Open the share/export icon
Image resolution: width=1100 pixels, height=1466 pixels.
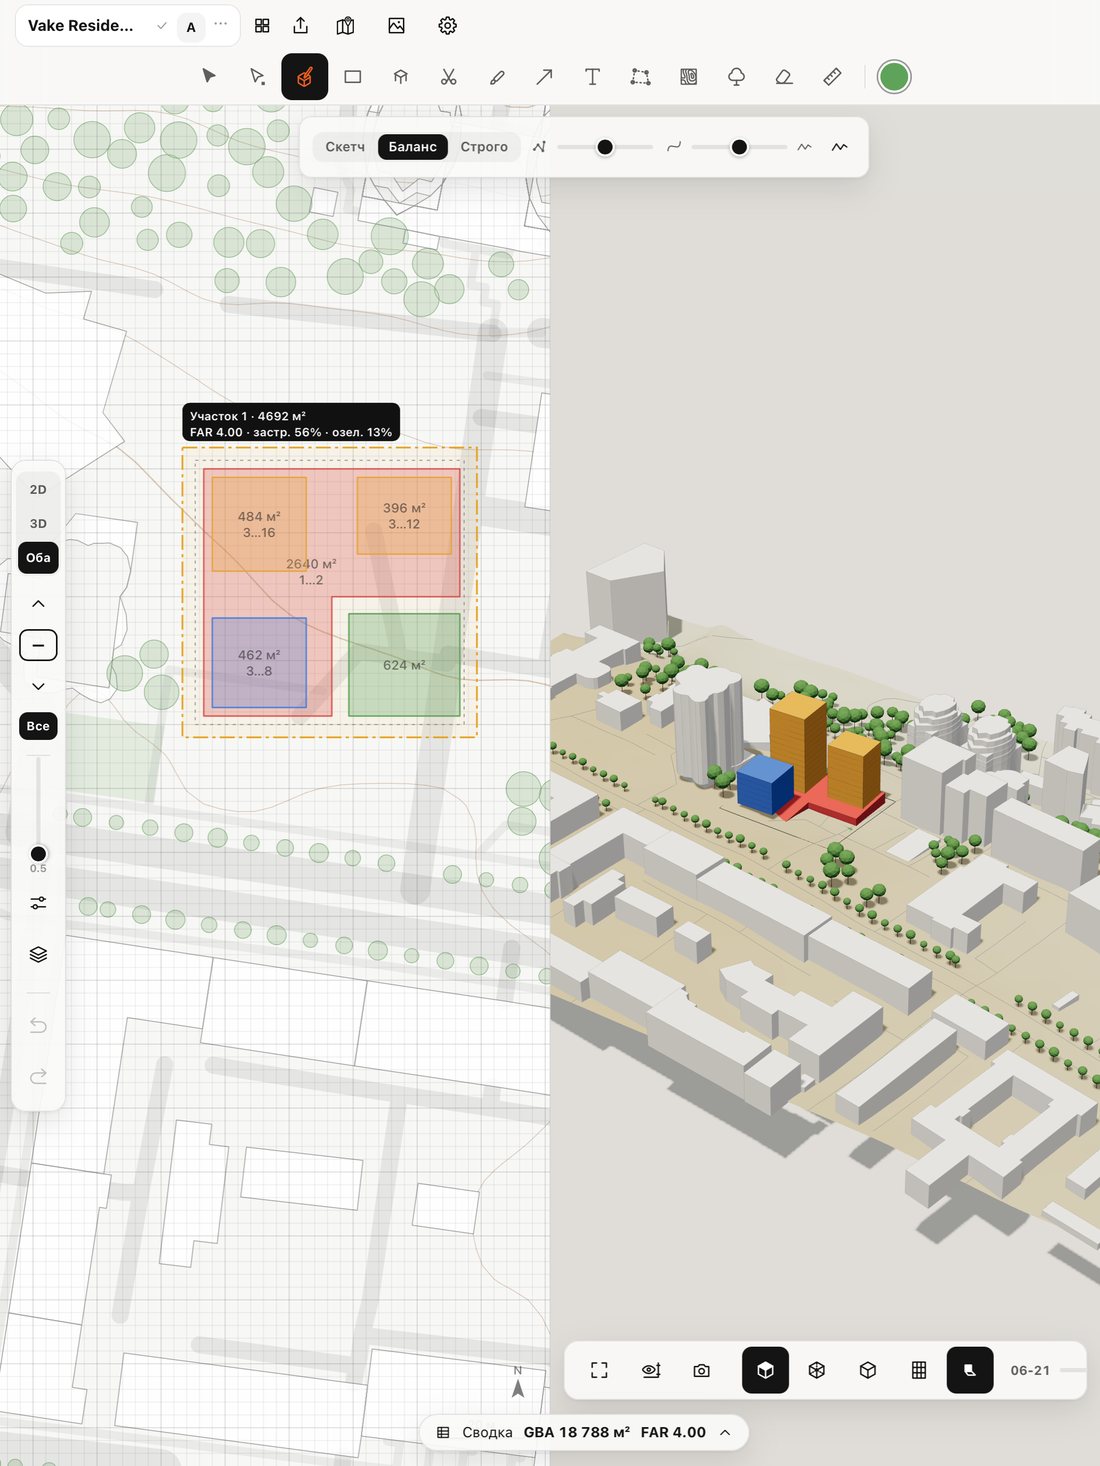coord(301,26)
